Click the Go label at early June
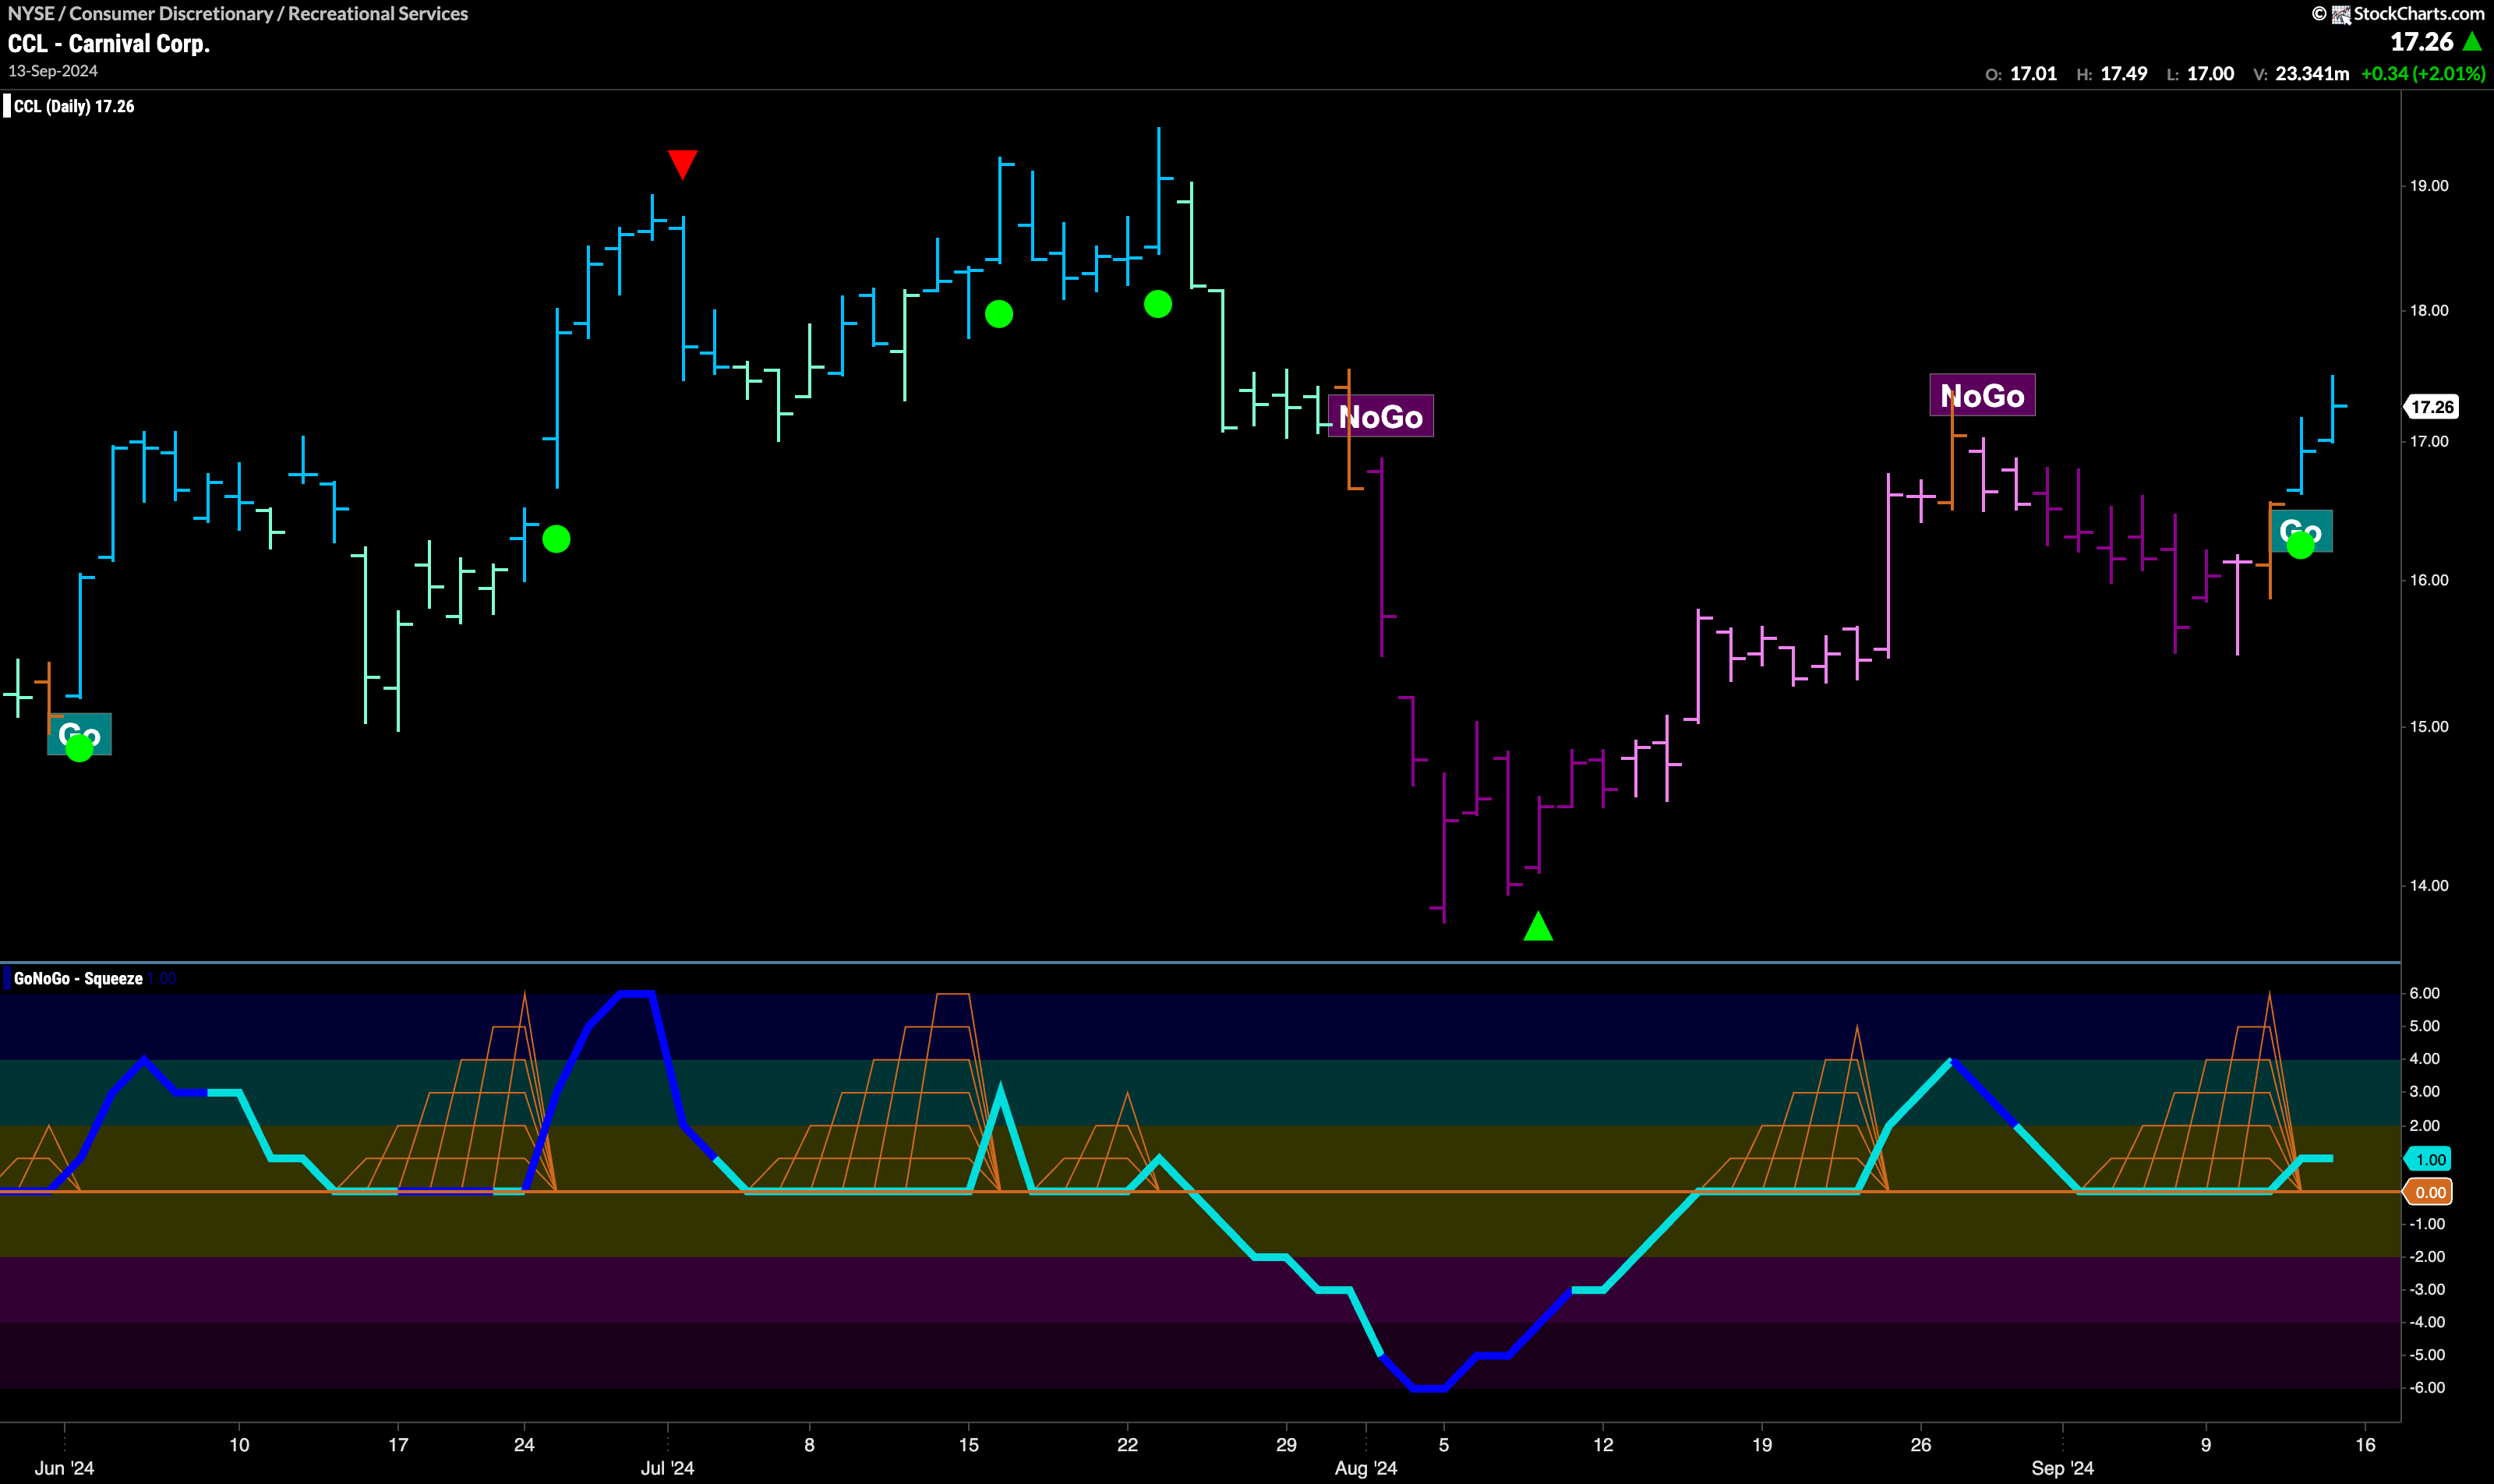 79,734
